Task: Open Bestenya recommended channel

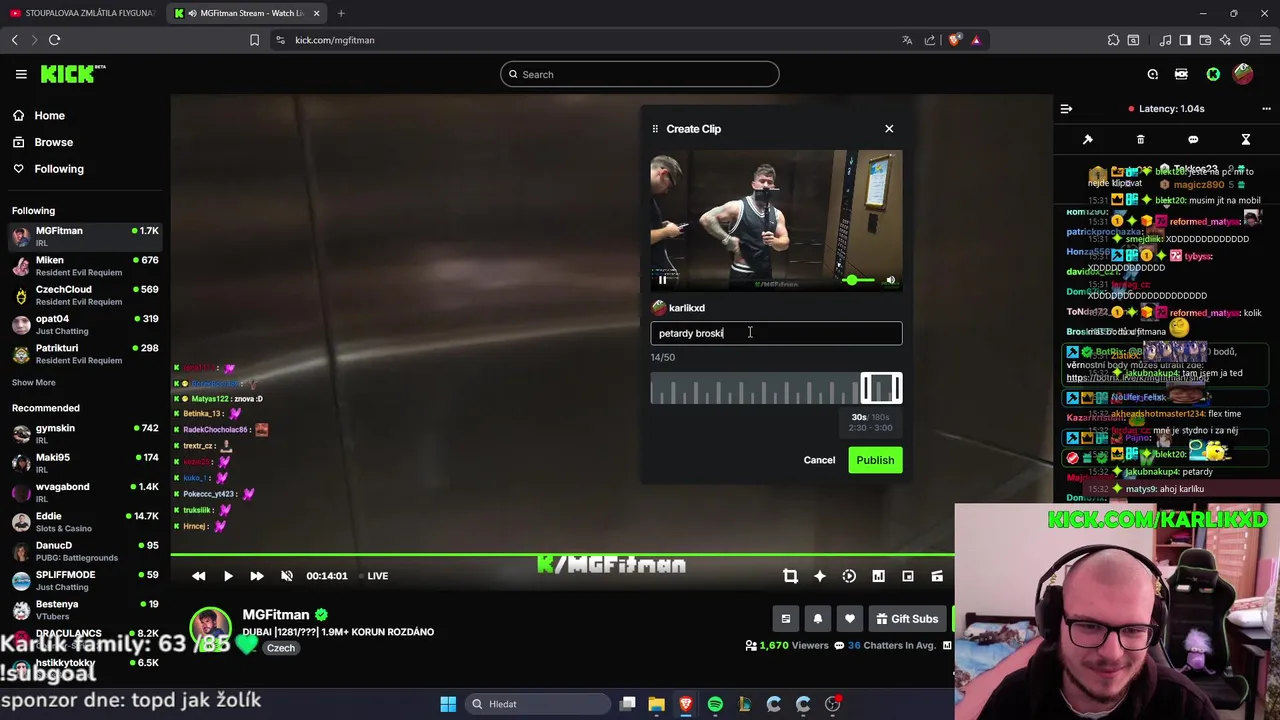Action: [x=85, y=610]
